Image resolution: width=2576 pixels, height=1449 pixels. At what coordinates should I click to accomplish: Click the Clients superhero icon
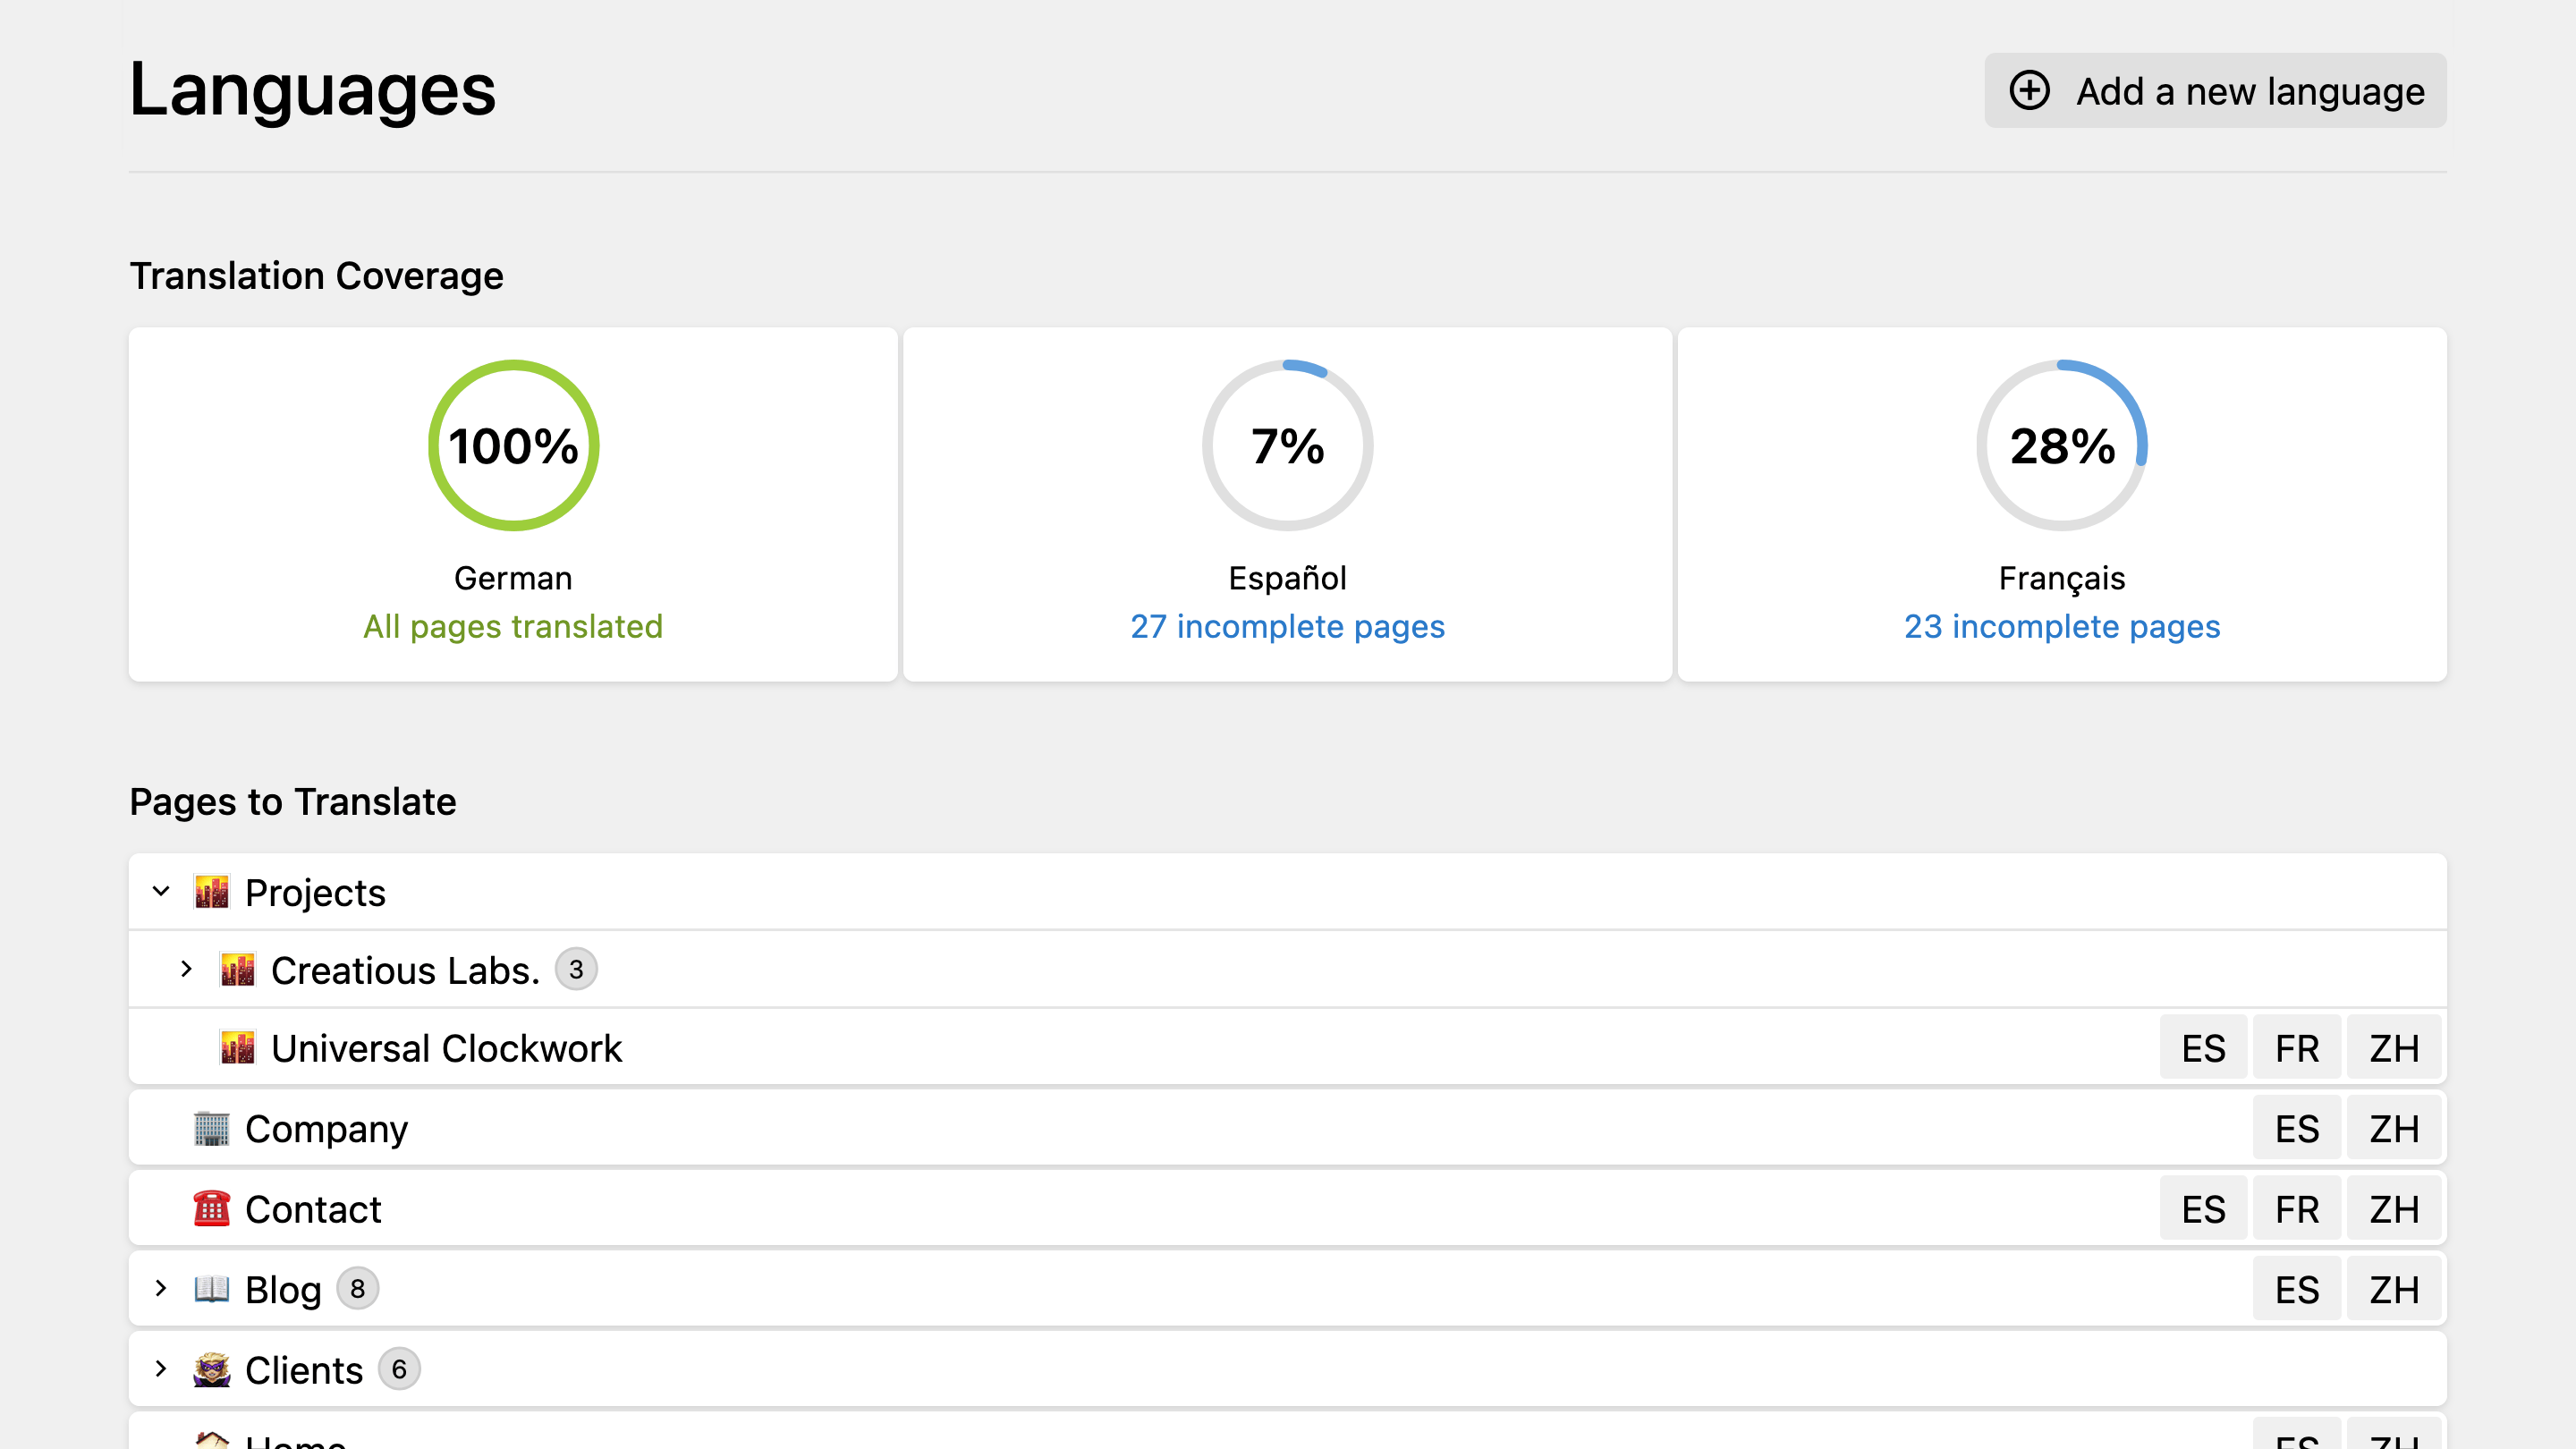[211, 1370]
